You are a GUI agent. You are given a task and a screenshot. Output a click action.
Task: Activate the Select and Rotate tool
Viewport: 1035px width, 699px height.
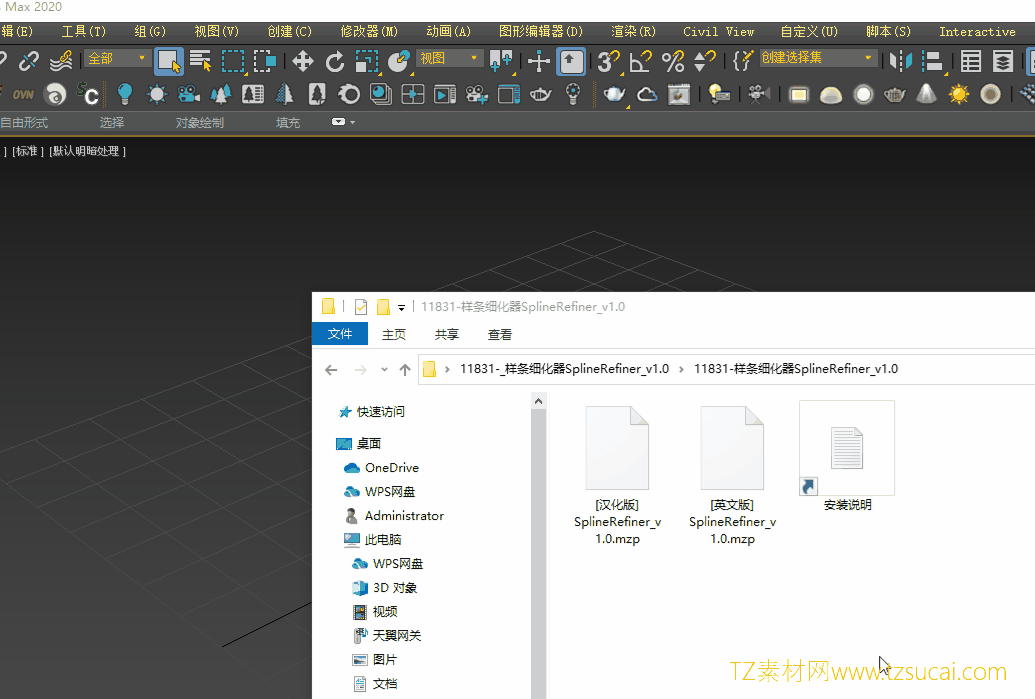click(x=335, y=61)
